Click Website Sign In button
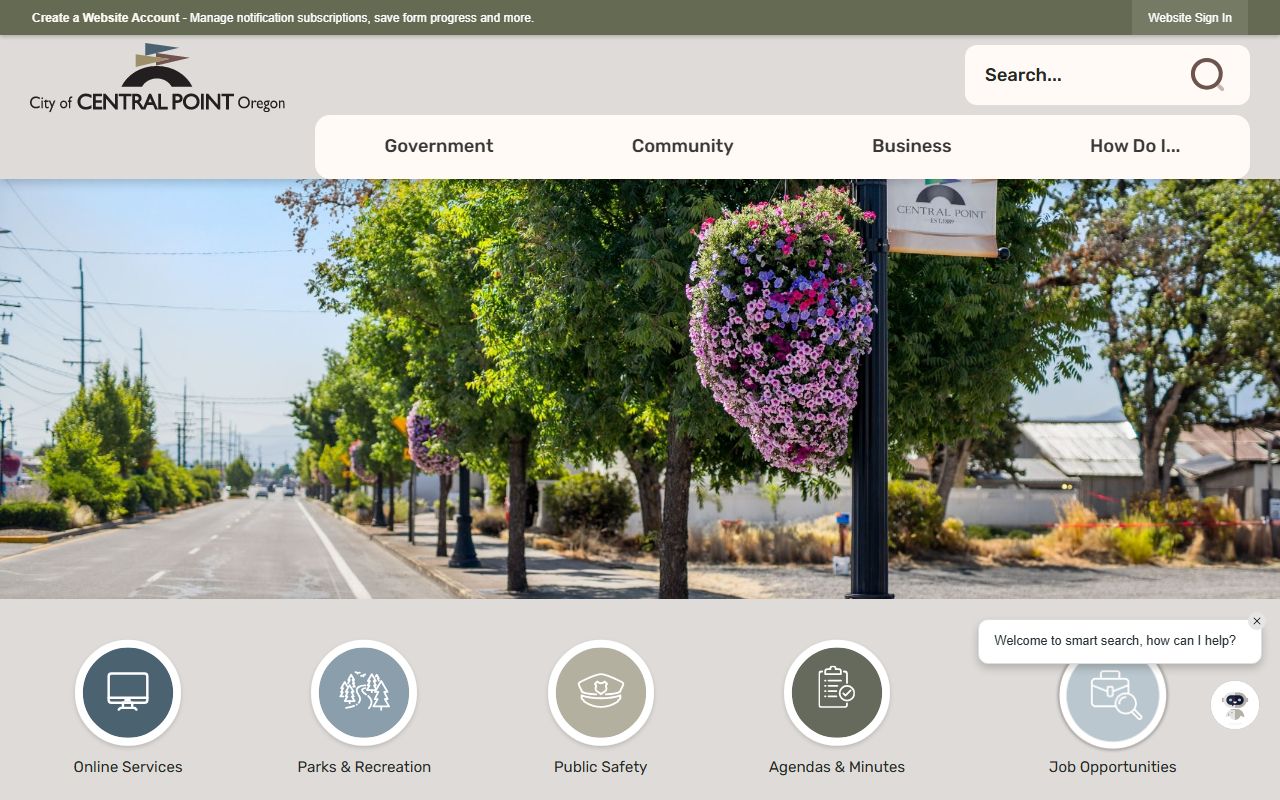 pos(1190,18)
